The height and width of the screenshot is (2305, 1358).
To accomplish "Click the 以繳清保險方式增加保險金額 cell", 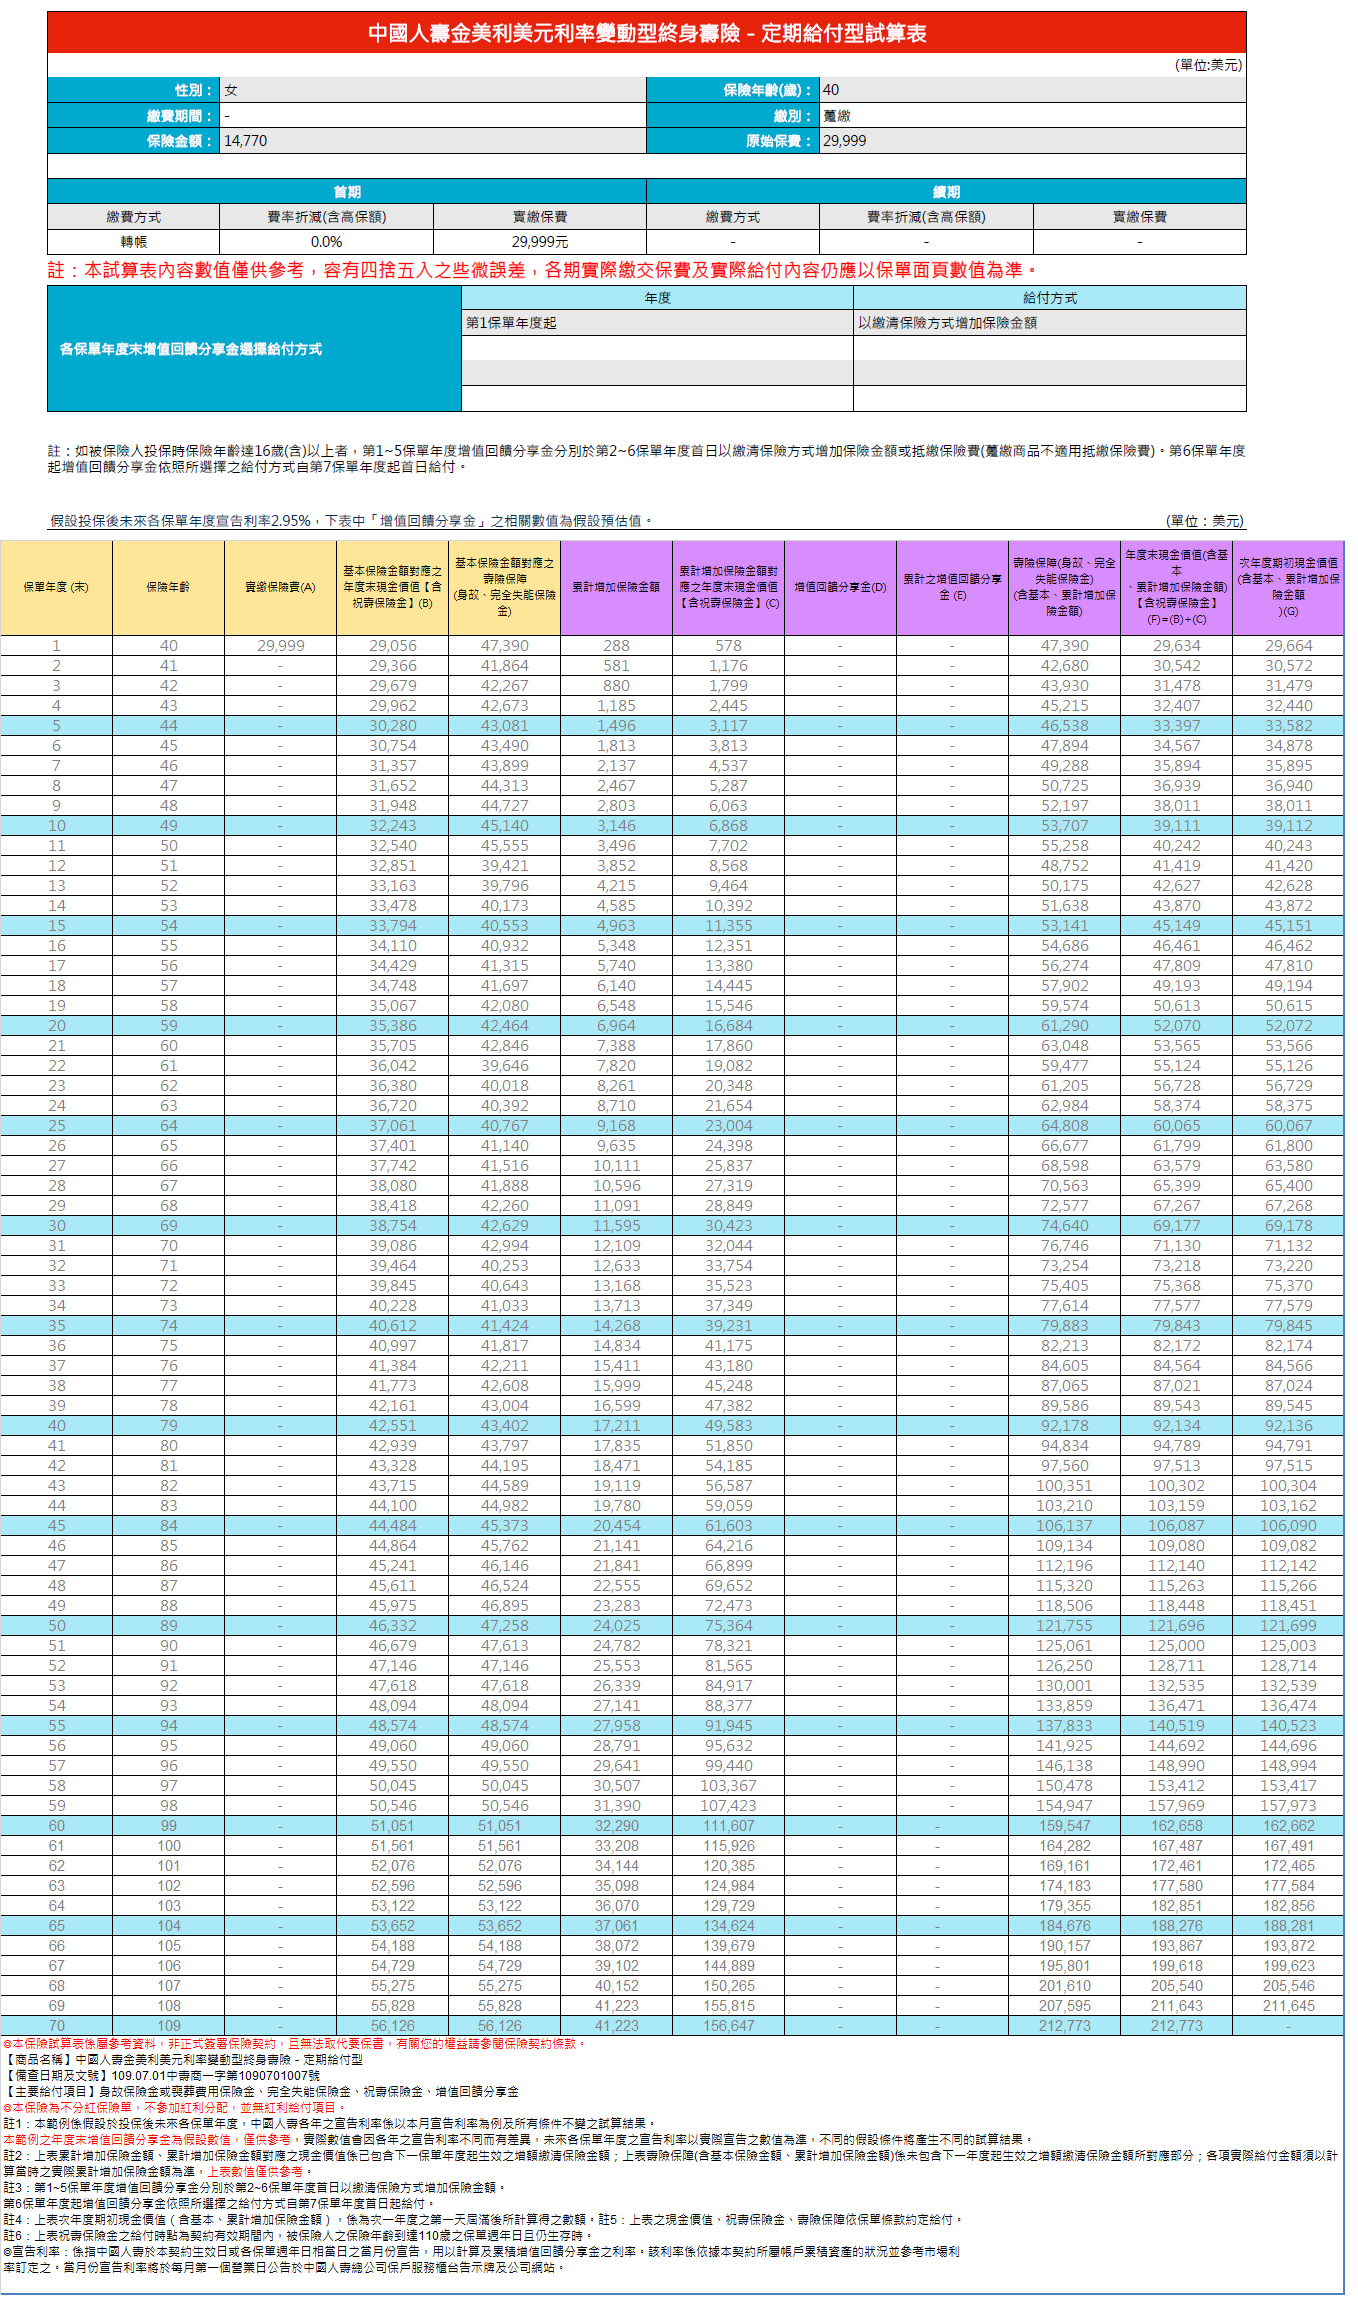I will [x=1050, y=323].
